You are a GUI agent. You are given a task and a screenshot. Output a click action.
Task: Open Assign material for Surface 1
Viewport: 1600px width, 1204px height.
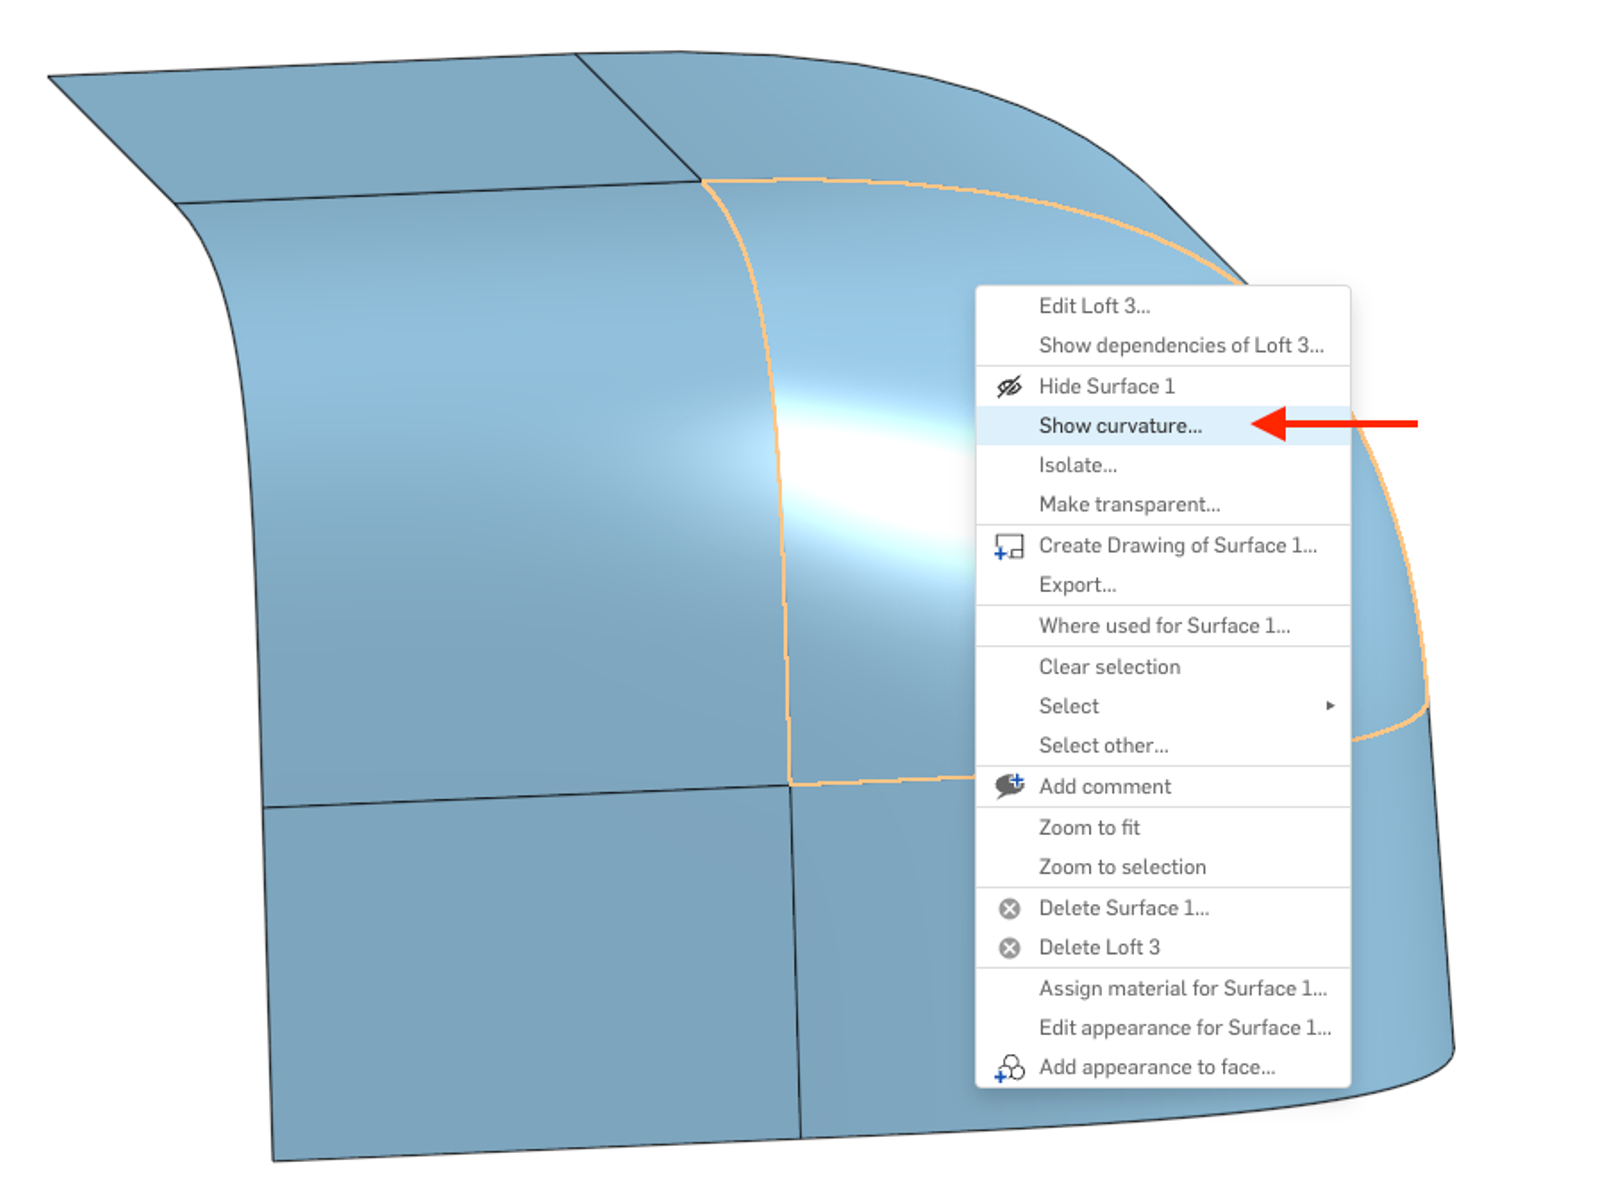click(x=1182, y=988)
